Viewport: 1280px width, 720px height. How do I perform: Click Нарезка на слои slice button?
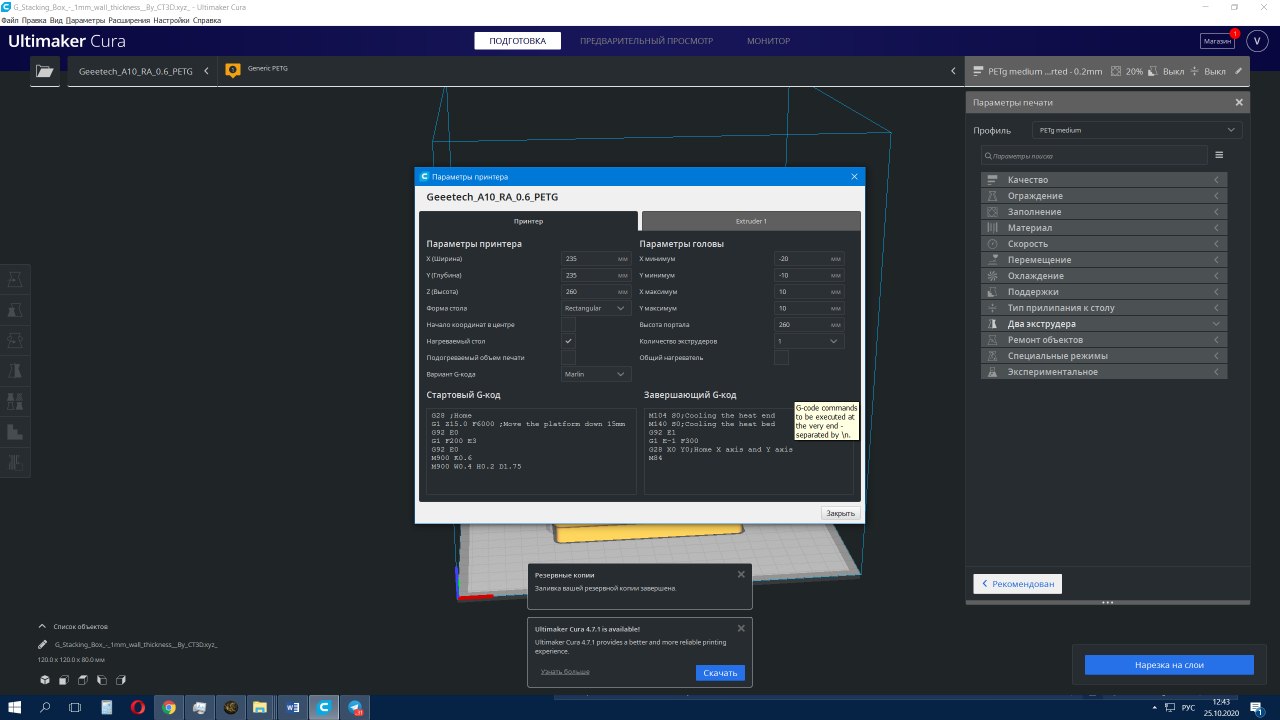(1169, 665)
